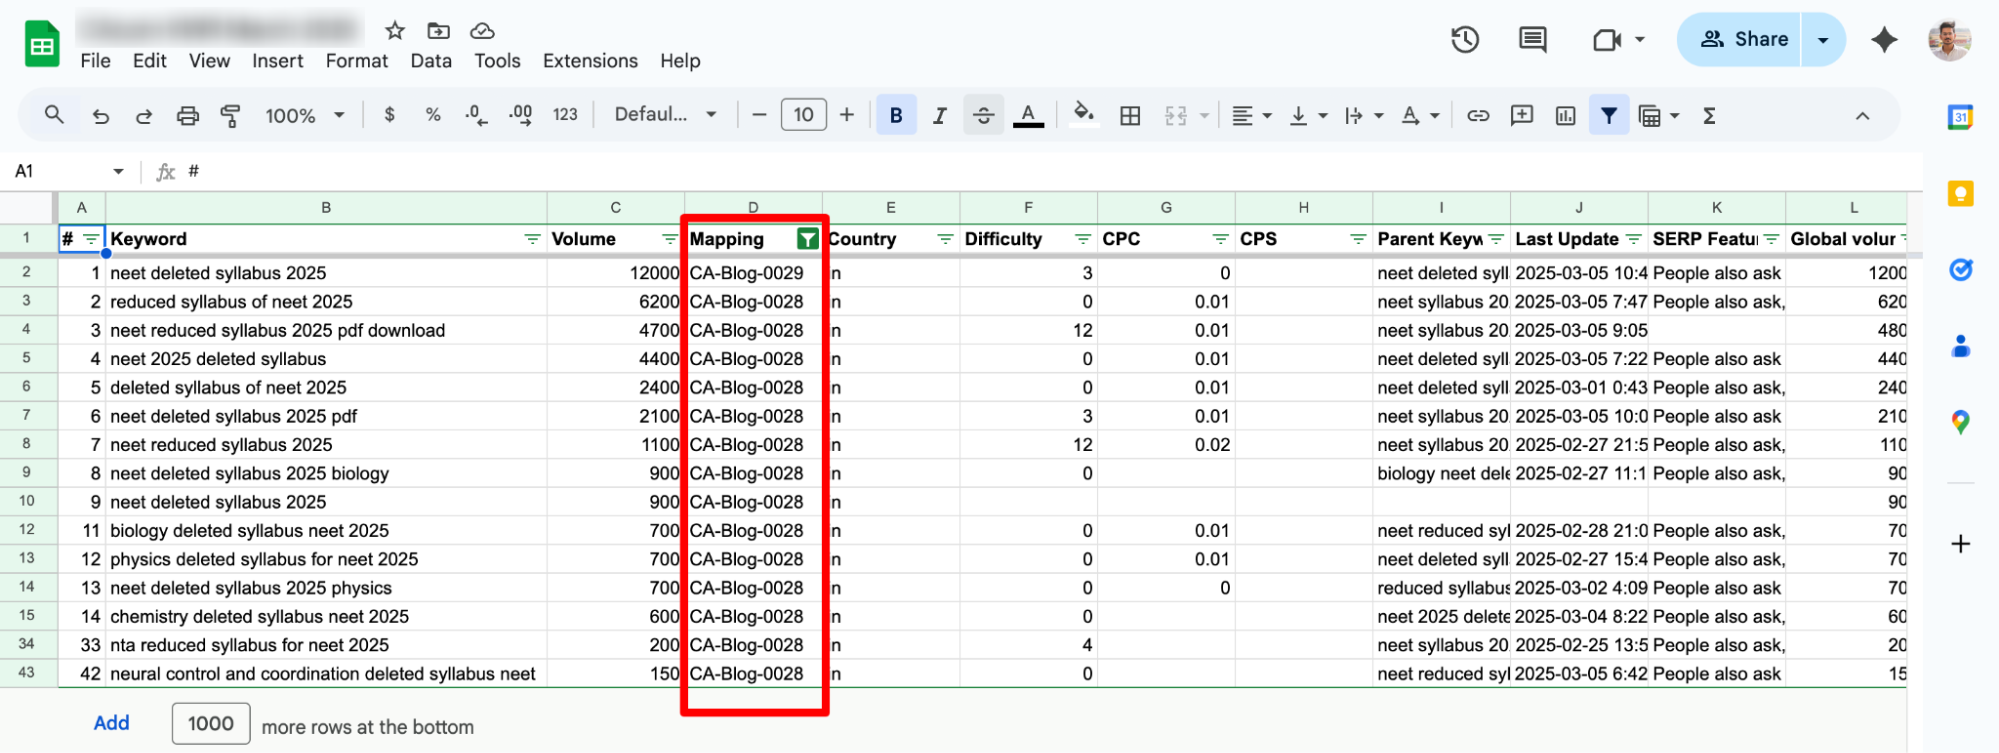Redo the last action
Viewport: 1999px width, 753px height.
point(144,116)
